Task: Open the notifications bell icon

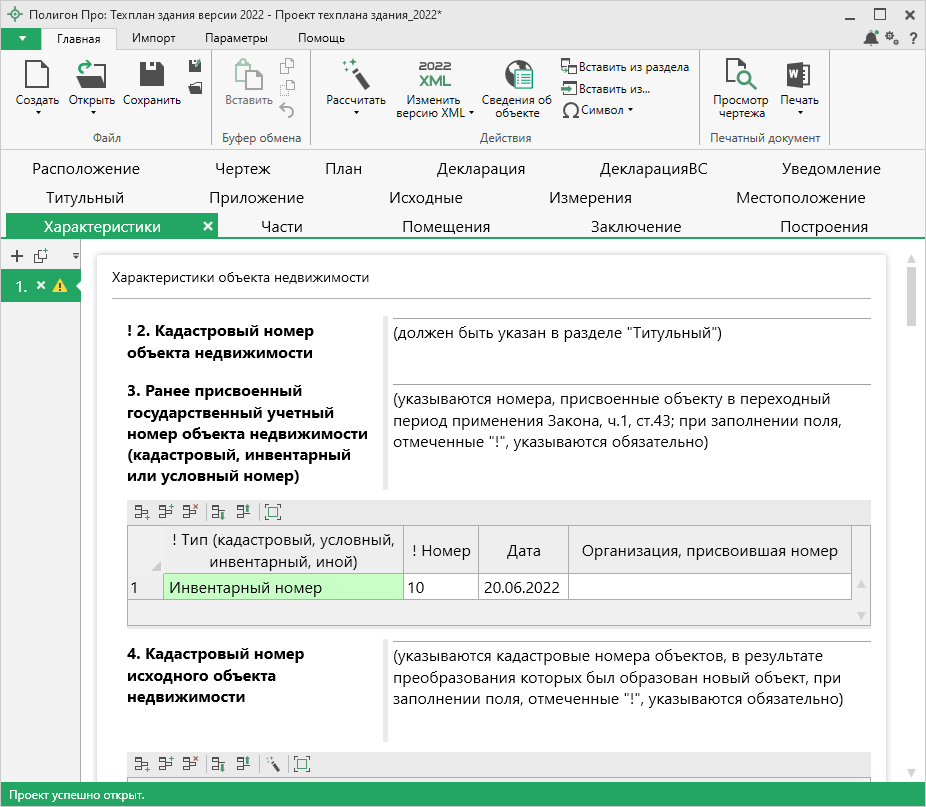Action: click(x=871, y=38)
